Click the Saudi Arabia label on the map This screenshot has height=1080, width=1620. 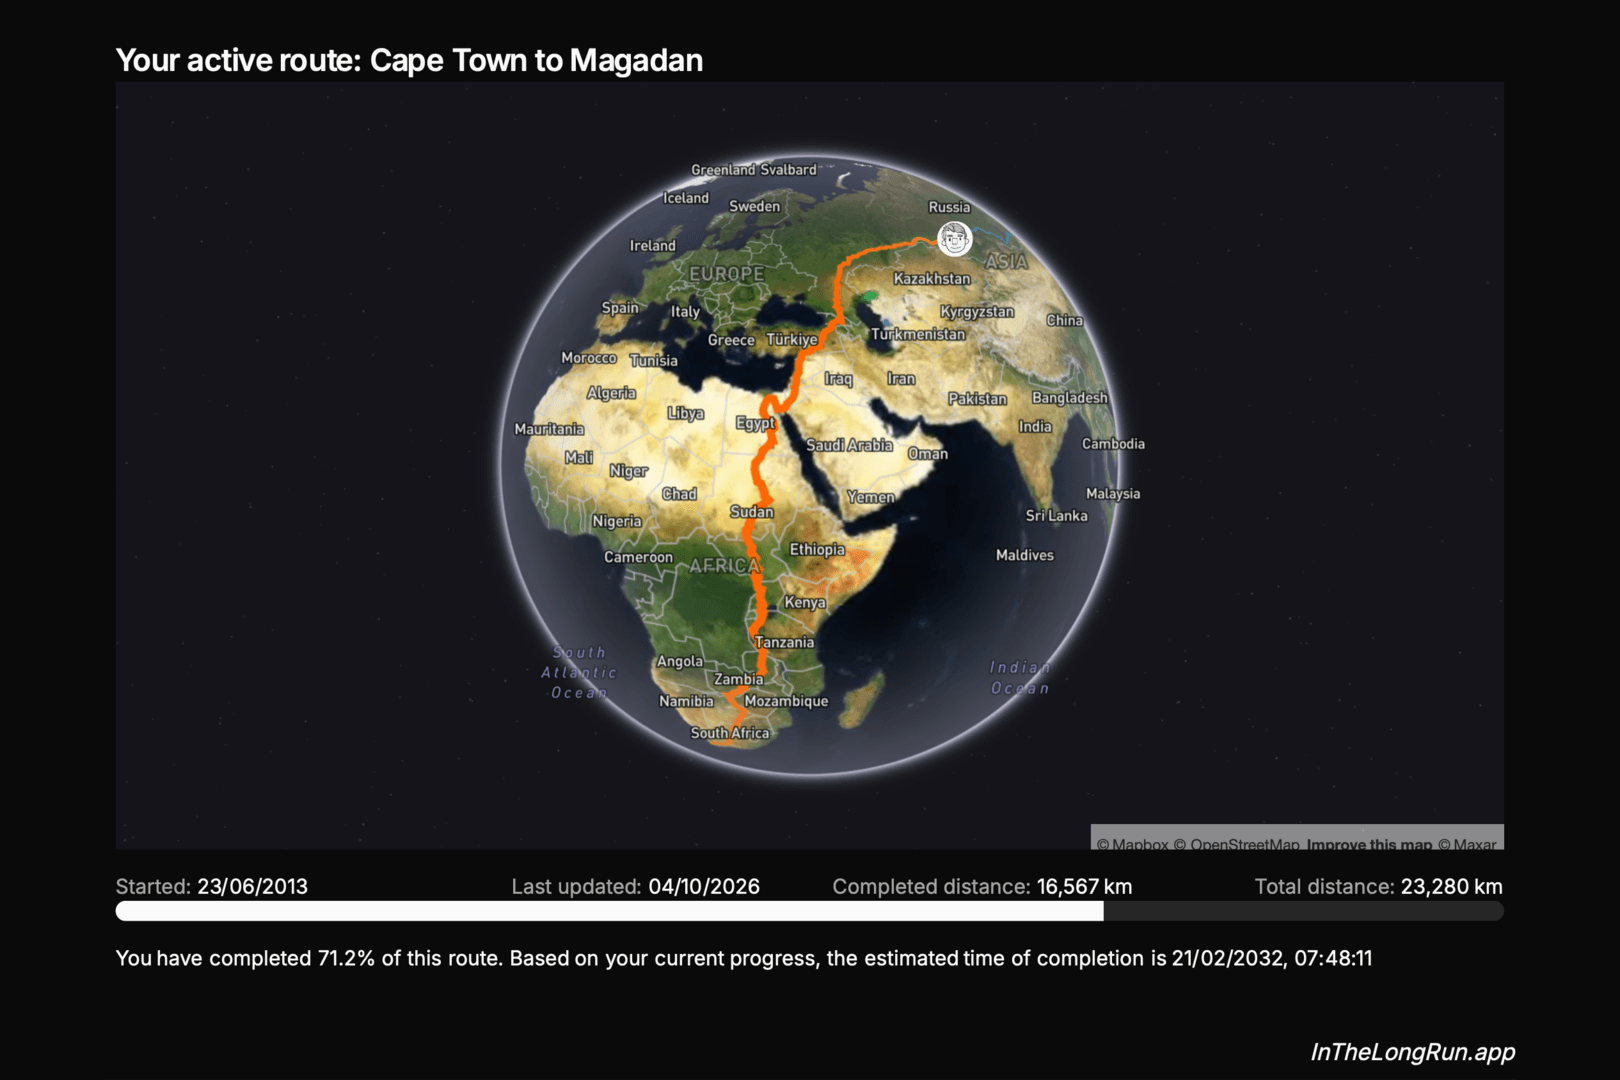pyautogui.click(x=849, y=445)
